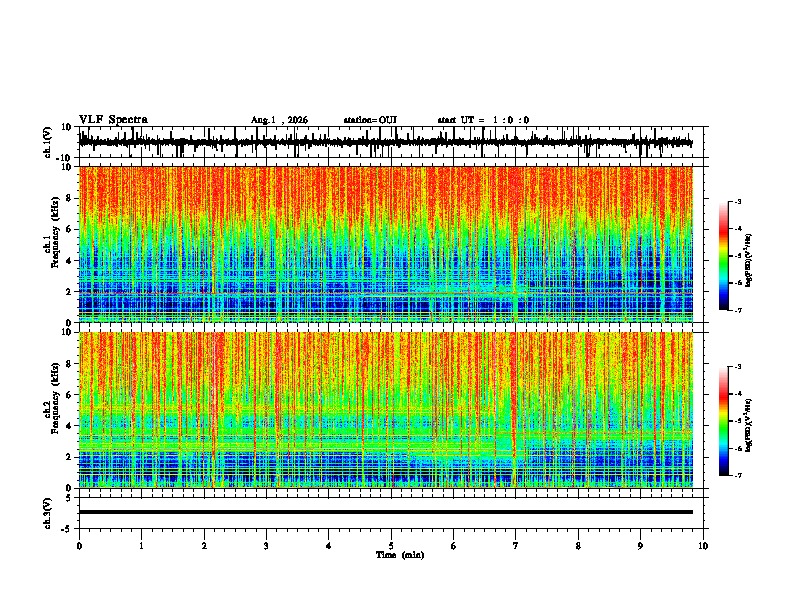Click time axis tick label "5"
The width and height of the screenshot is (792, 612).
point(391,546)
